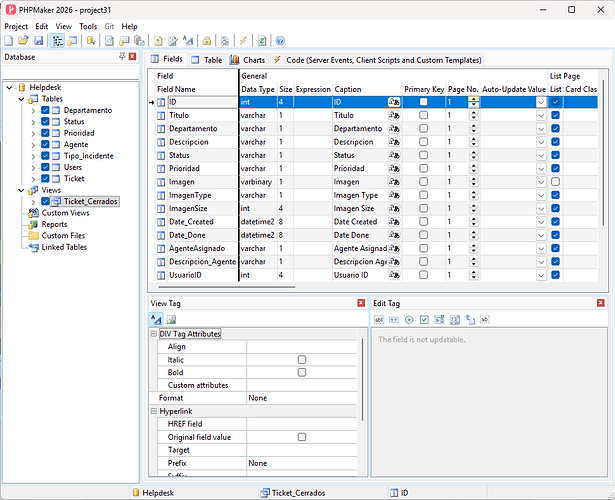The height and width of the screenshot is (500, 615).
Task: Open Auto-Update Value dropdown for ID row
Action: 541,102
